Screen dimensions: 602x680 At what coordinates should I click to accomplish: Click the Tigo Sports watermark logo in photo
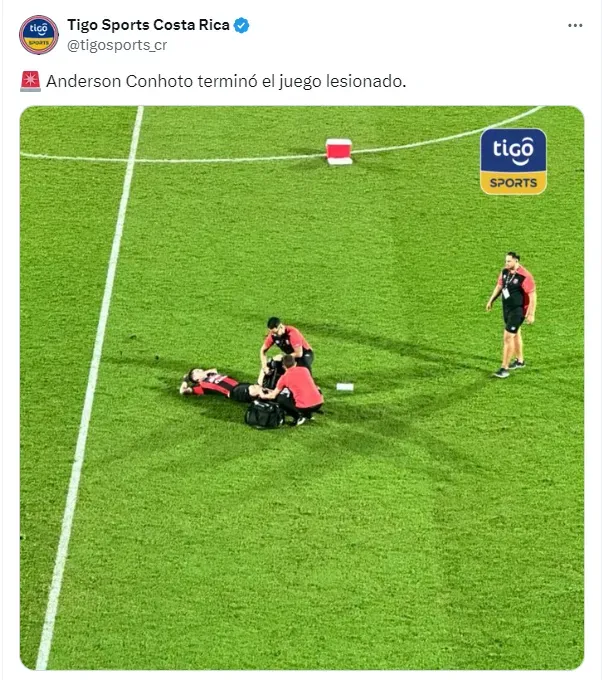coord(513,161)
